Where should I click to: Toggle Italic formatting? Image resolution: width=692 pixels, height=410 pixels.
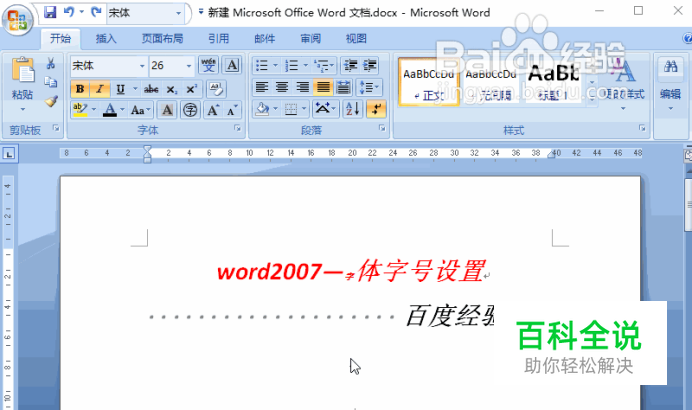[x=100, y=89]
